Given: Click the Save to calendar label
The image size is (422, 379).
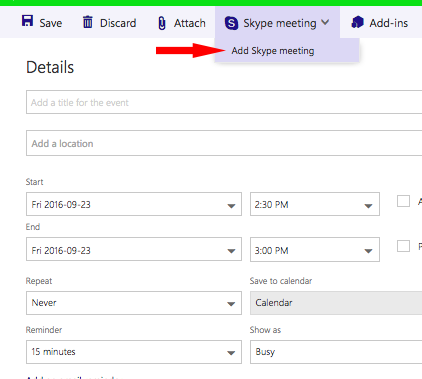Looking at the screenshot, I should 281,281.
